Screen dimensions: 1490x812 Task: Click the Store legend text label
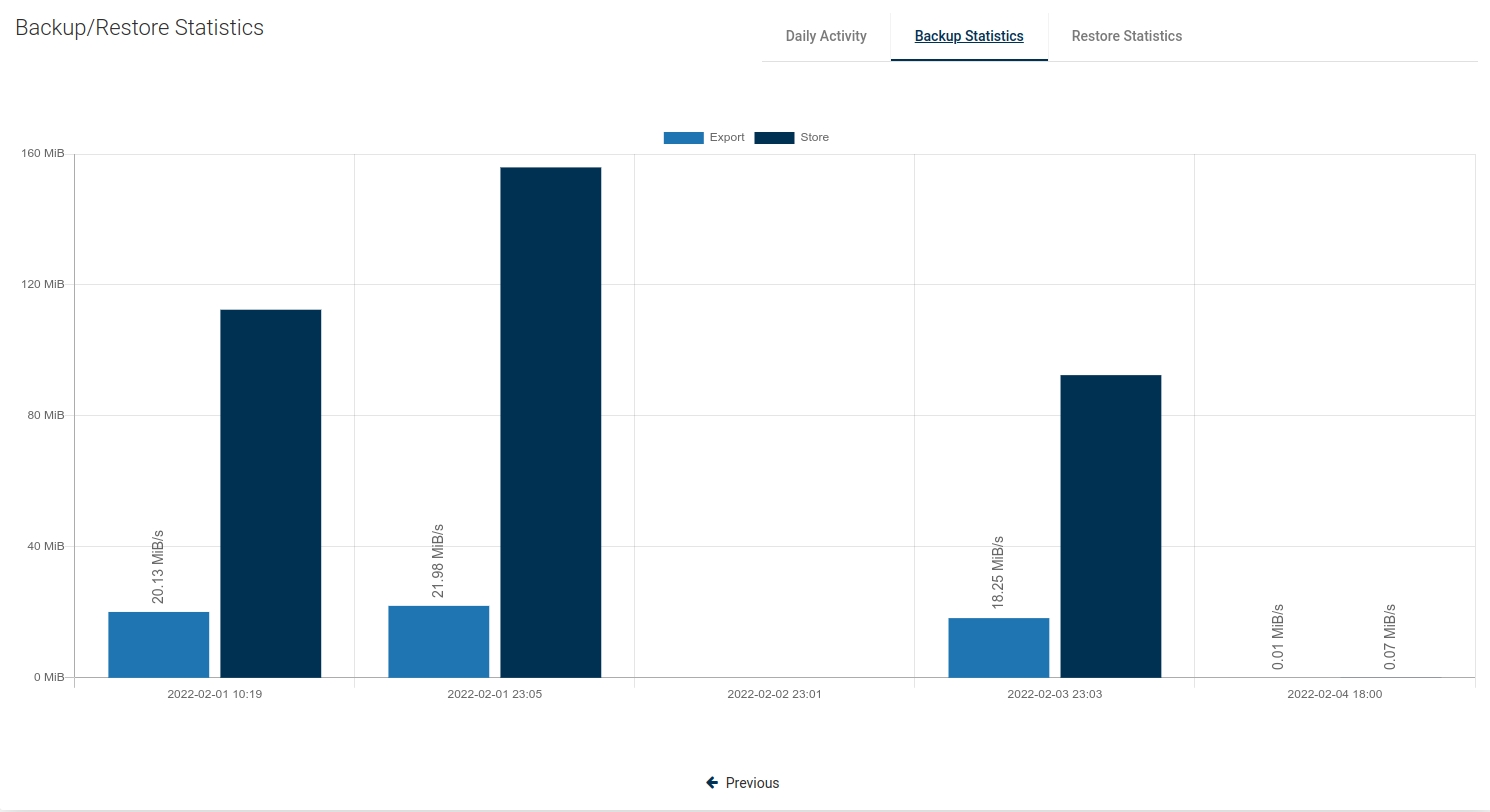(x=814, y=138)
